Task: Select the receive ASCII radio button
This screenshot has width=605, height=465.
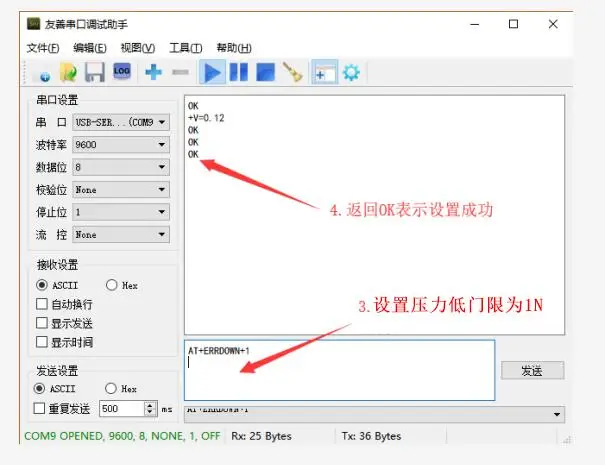Action: (42, 285)
